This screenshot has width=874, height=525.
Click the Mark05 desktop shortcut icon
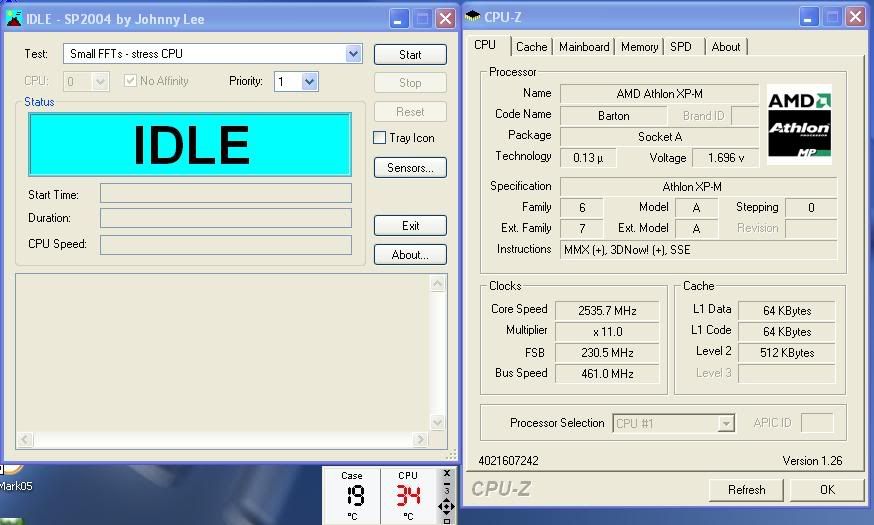pos(12,469)
